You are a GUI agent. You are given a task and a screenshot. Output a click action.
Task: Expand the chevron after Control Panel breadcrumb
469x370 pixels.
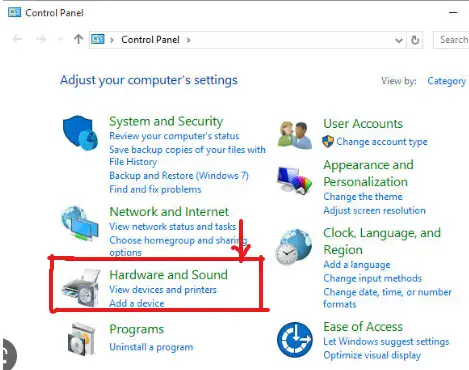tap(189, 40)
